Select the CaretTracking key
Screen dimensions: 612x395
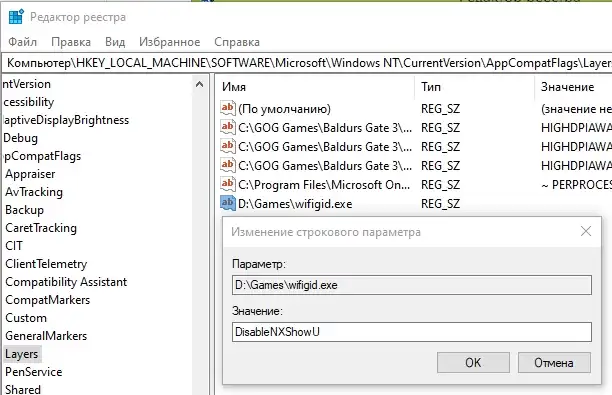click(x=41, y=228)
